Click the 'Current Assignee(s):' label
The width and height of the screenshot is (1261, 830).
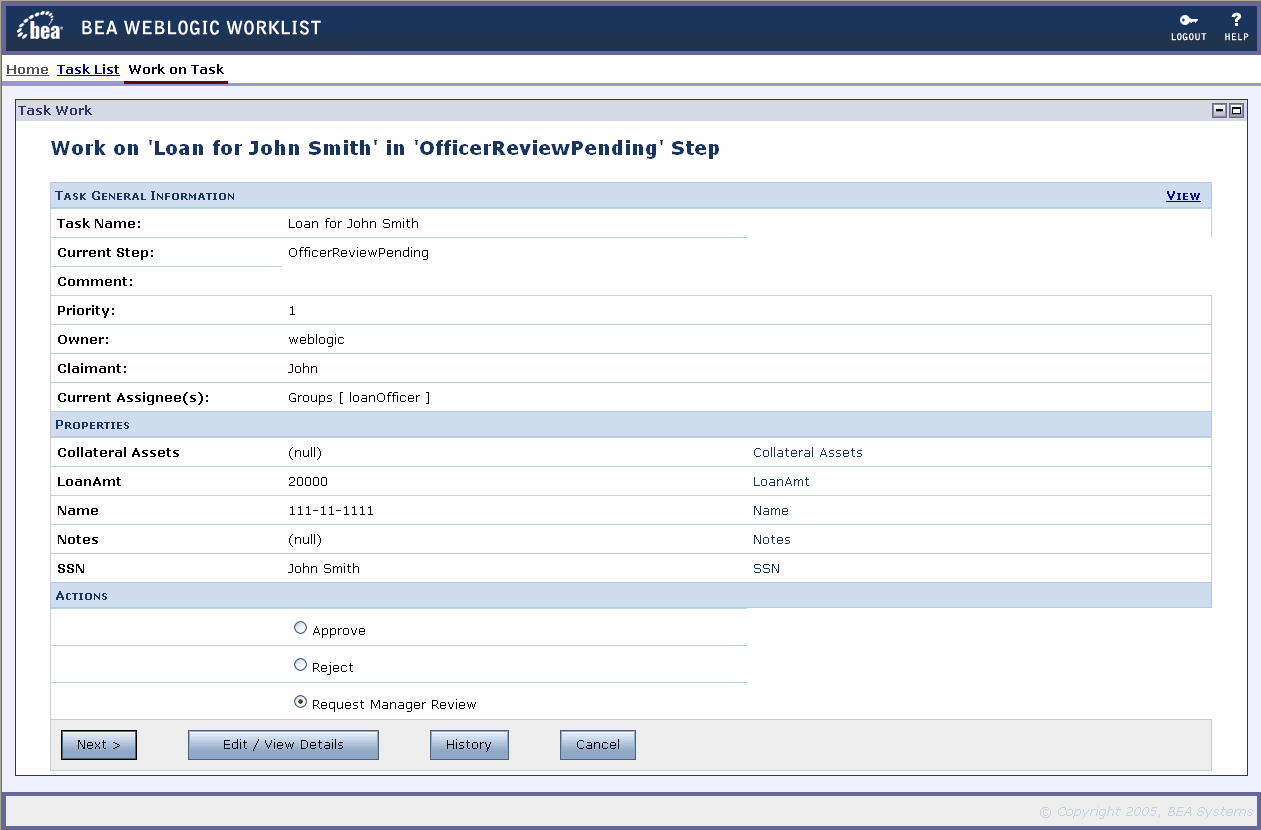tap(133, 397)
